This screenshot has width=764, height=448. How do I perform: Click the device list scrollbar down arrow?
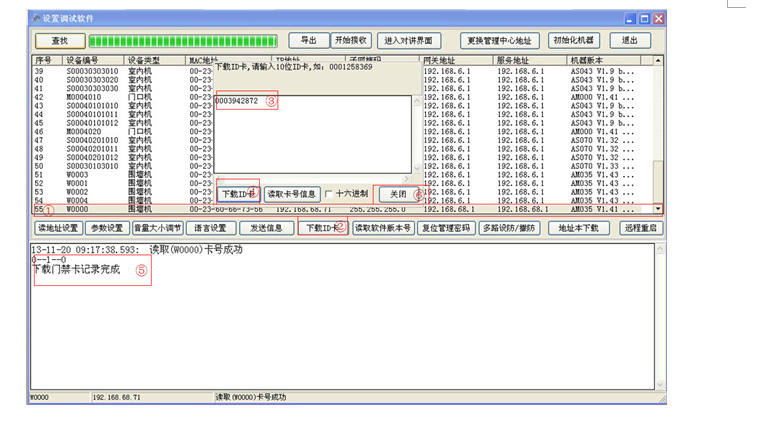657,209
